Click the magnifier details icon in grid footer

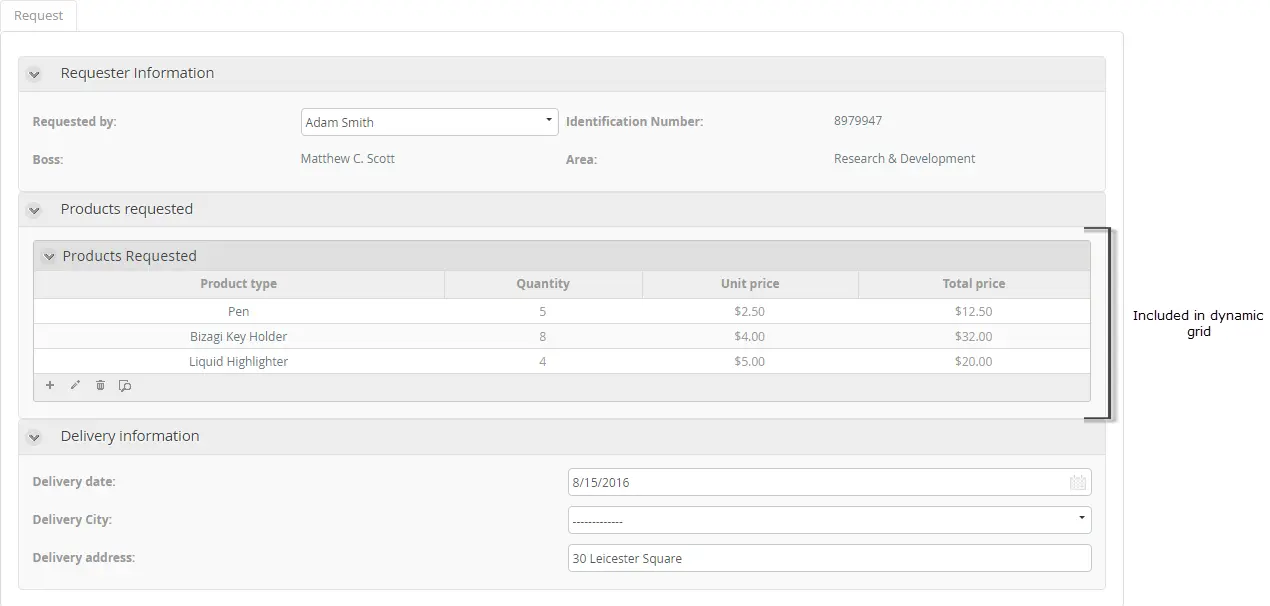[x=125, y=385]
